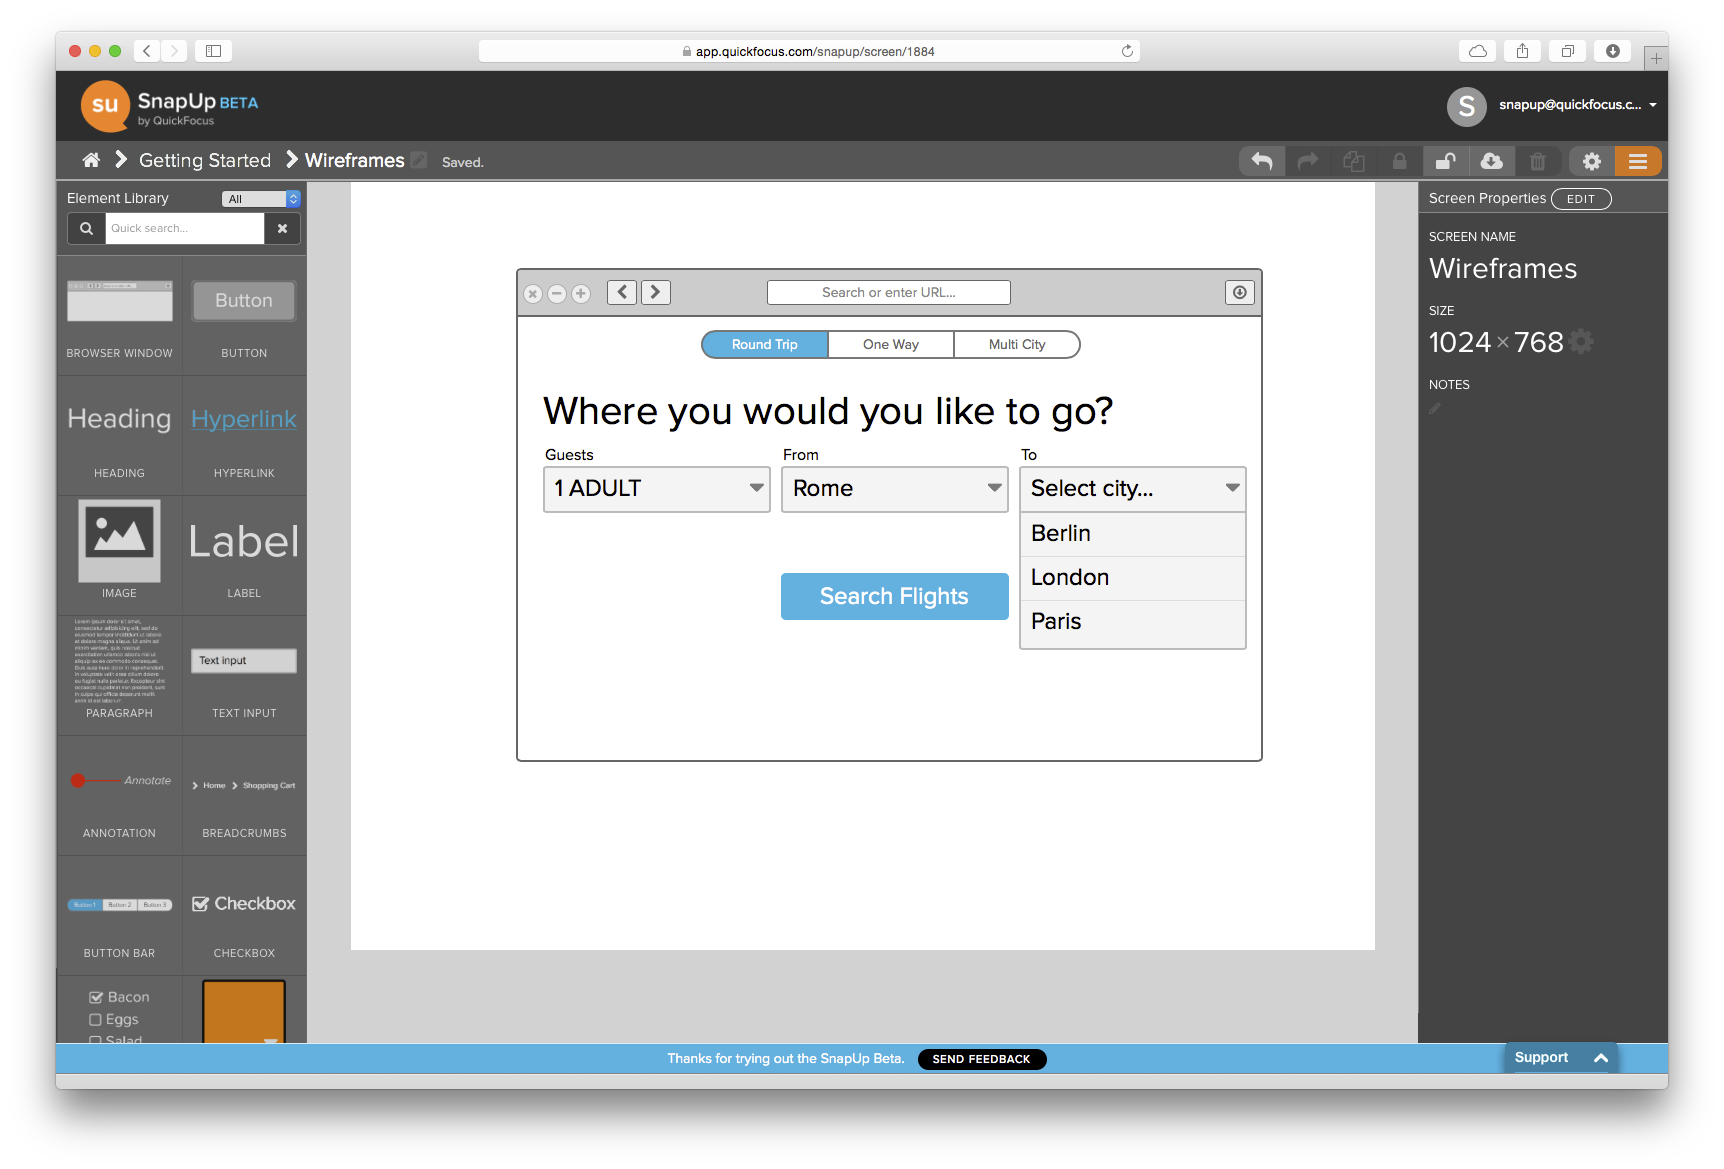
Task: Click the redo arrow icon
Action: coord(1308,161)
